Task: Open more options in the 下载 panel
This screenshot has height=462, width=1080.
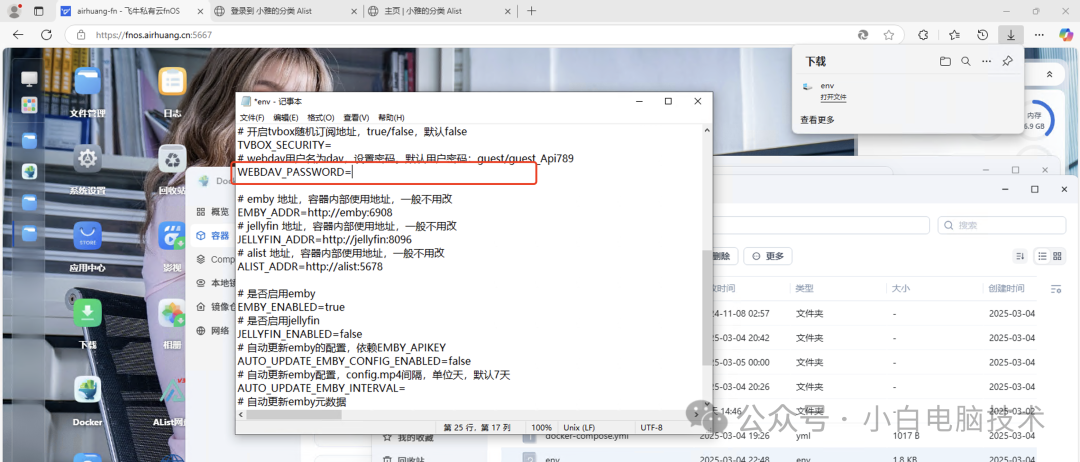Action: point(986,61)
